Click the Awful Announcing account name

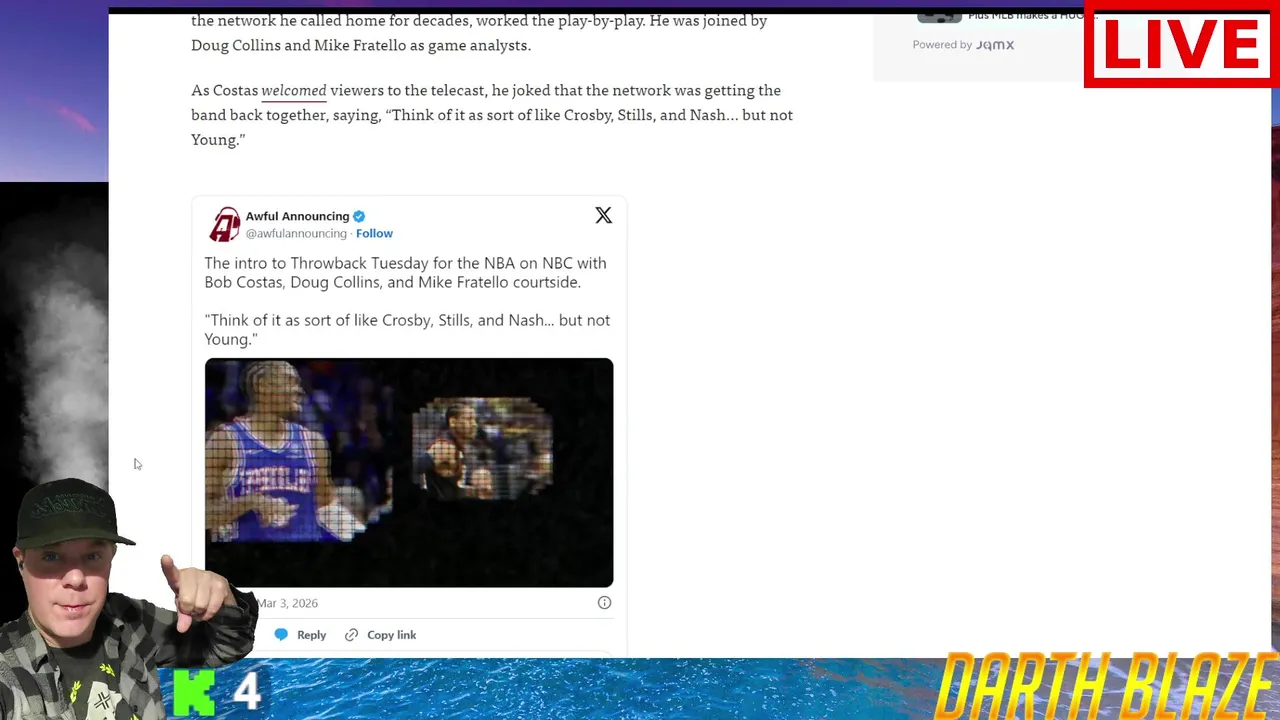297,216
